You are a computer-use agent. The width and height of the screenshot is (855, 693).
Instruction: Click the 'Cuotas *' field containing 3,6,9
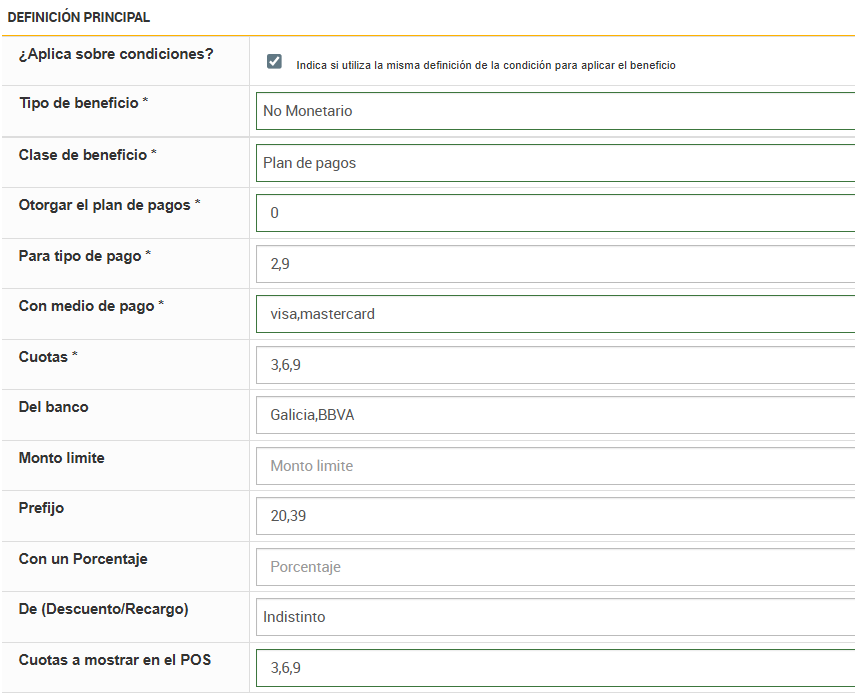[x=555, y=365]
